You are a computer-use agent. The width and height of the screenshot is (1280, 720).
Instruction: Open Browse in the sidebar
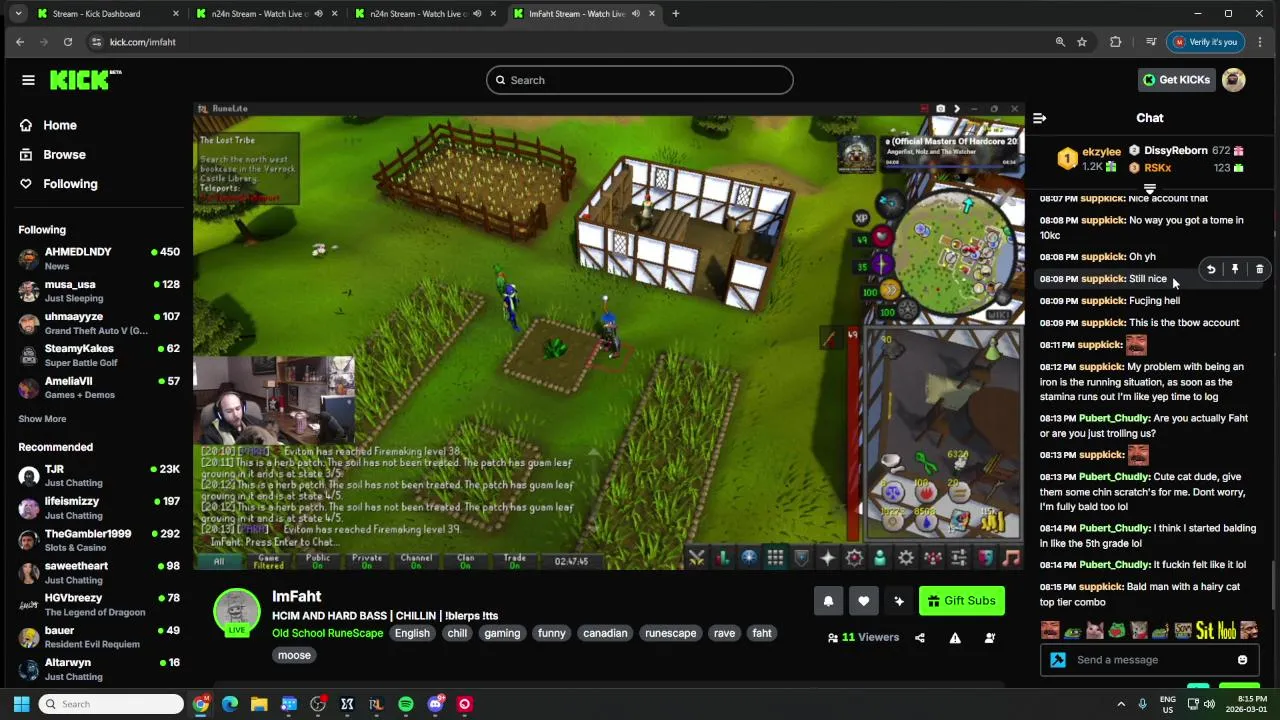click(x=64, y=155)
